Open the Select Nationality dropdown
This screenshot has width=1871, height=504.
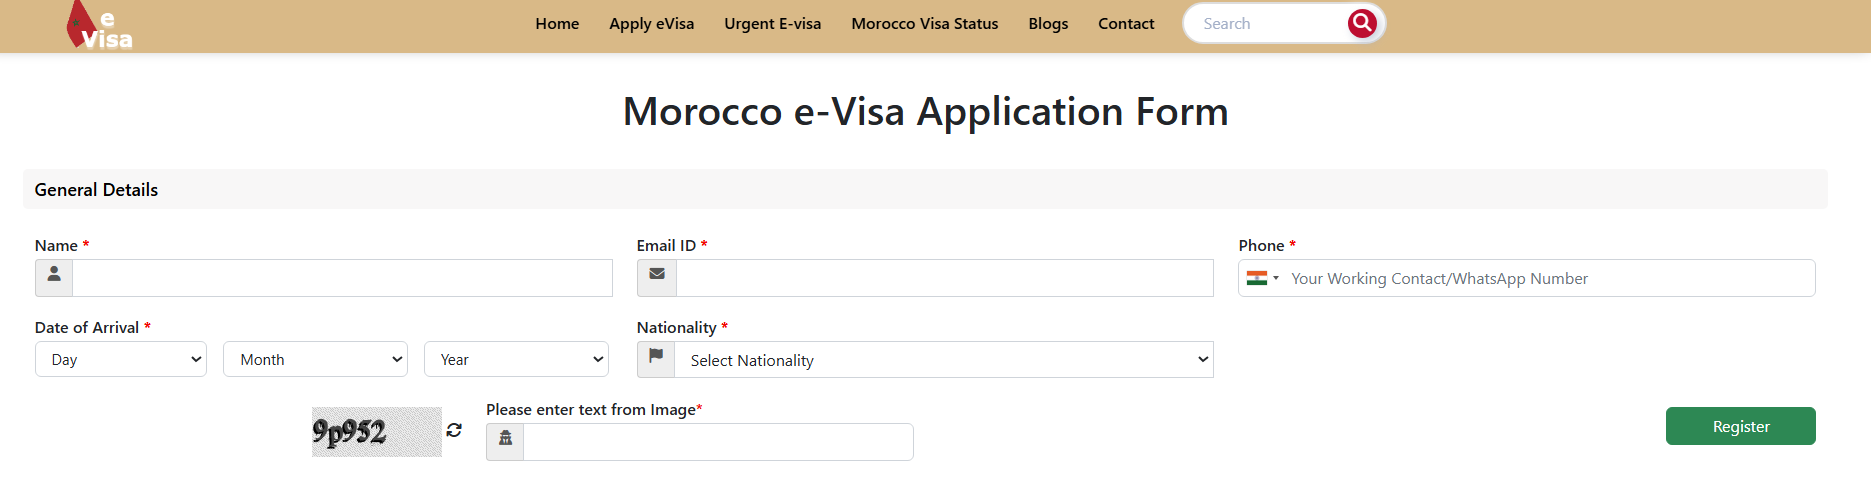coord(943,360)
